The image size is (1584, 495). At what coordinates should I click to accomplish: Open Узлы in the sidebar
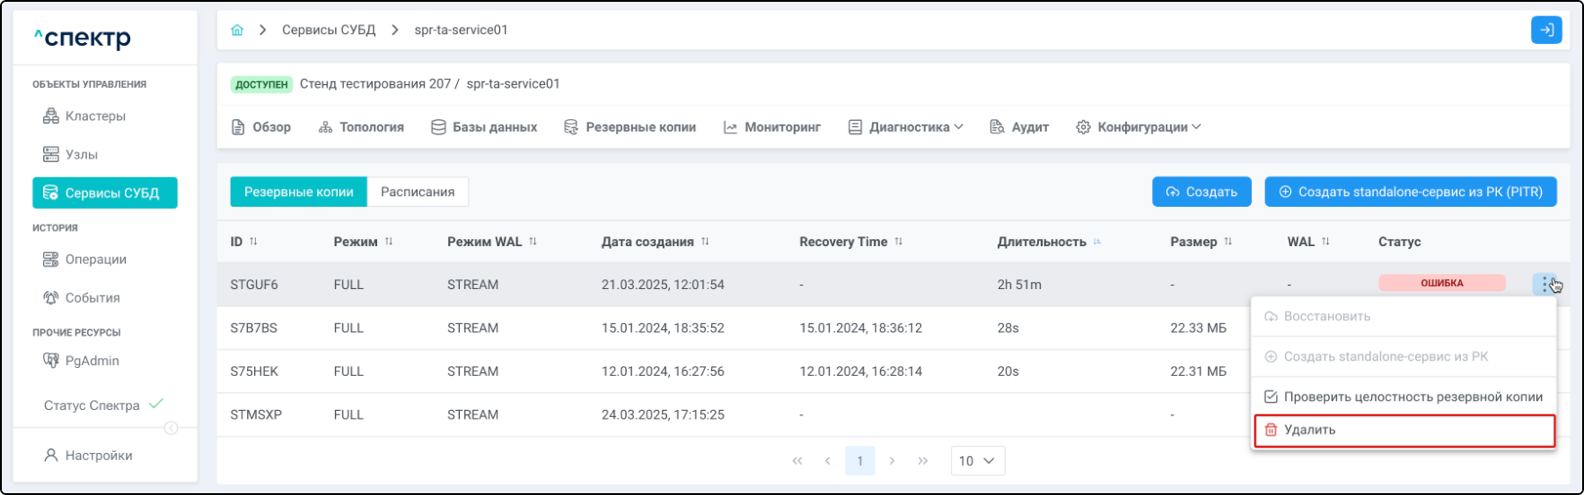pos(81,154)
